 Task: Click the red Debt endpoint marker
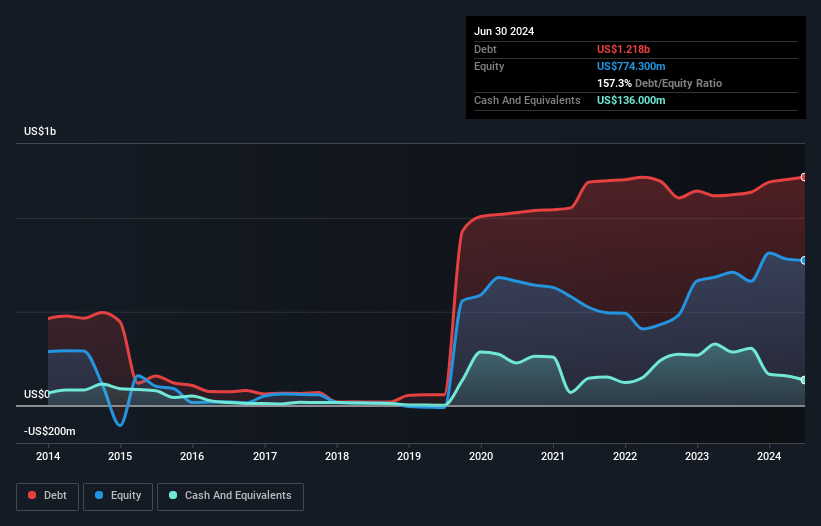[804, 177]
